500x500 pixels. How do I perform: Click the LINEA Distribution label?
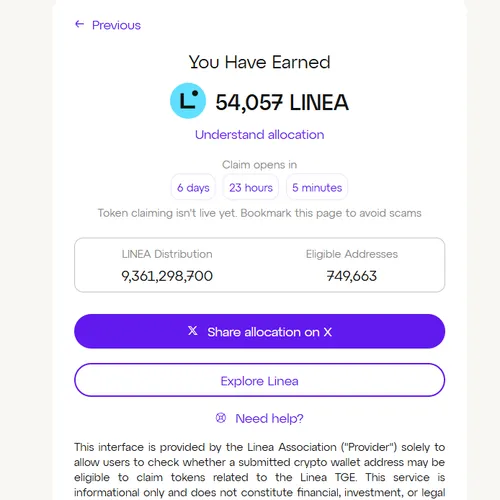[167, 254]
